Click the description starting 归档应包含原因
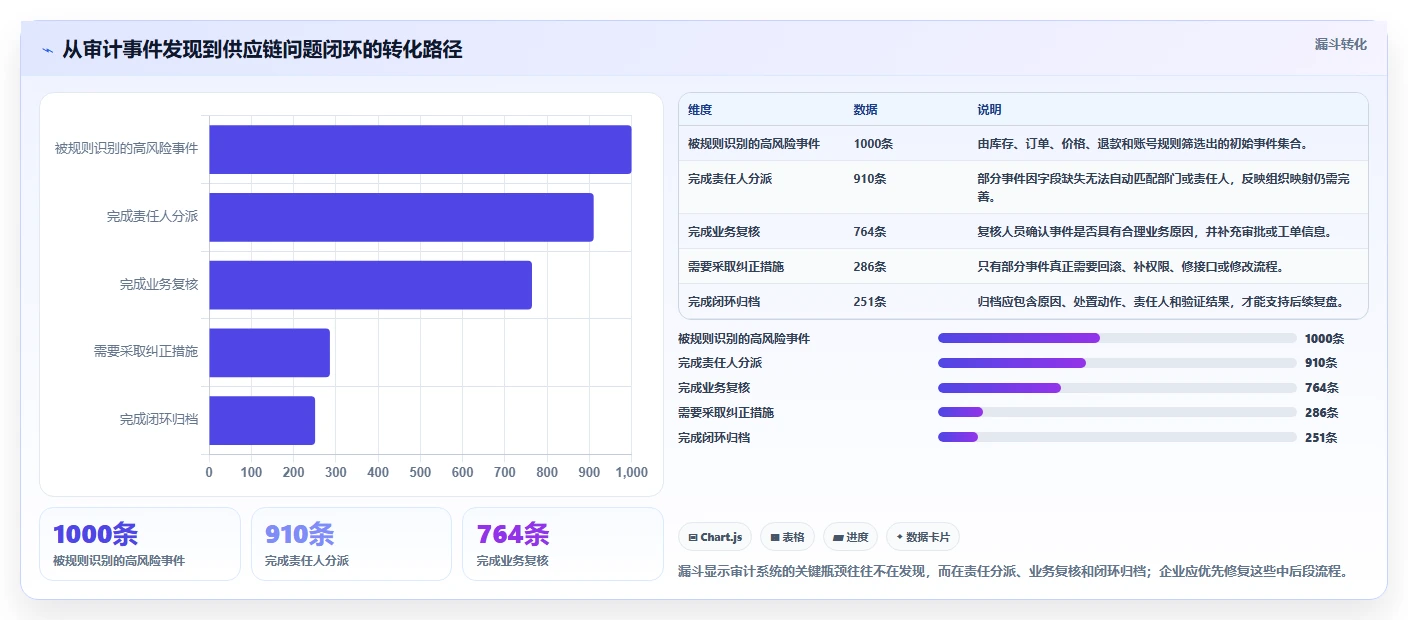 pos(1160,302)
